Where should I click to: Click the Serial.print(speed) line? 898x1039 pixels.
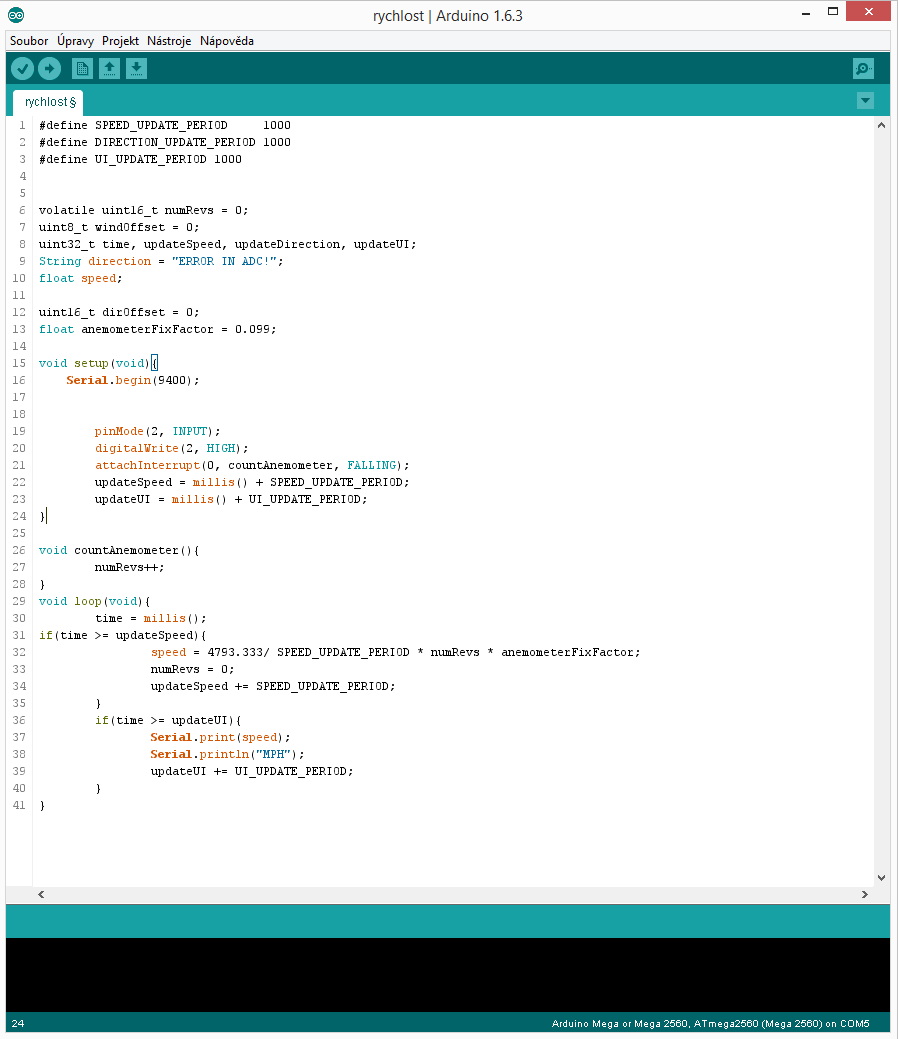point(220,738)
